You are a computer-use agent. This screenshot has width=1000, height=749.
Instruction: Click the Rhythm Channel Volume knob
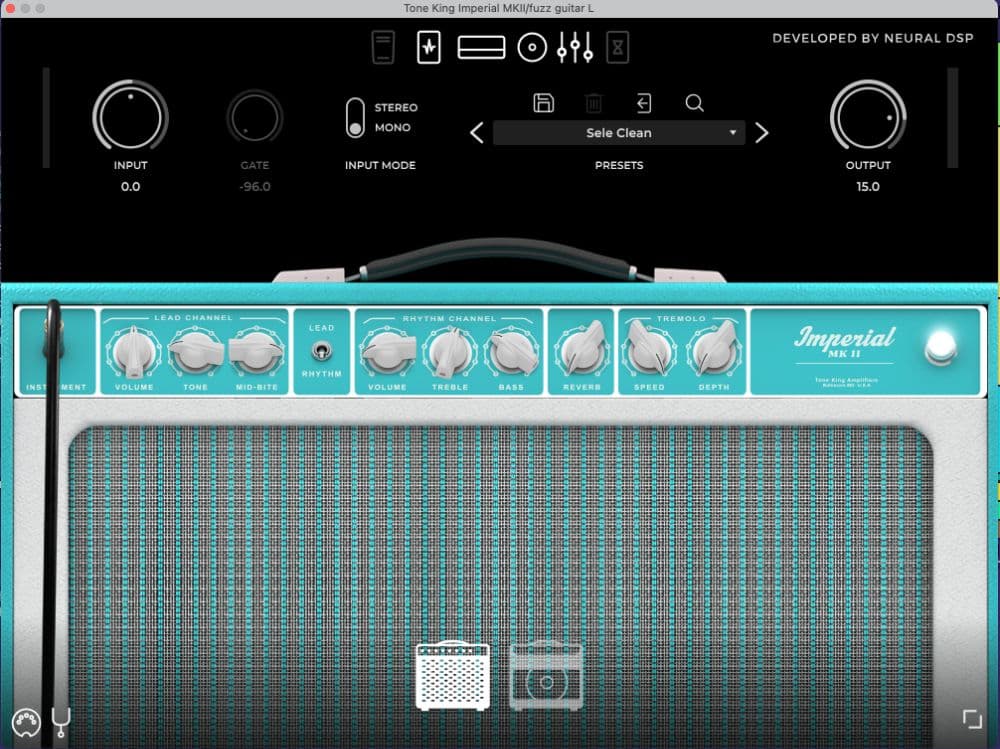(387, 352)
